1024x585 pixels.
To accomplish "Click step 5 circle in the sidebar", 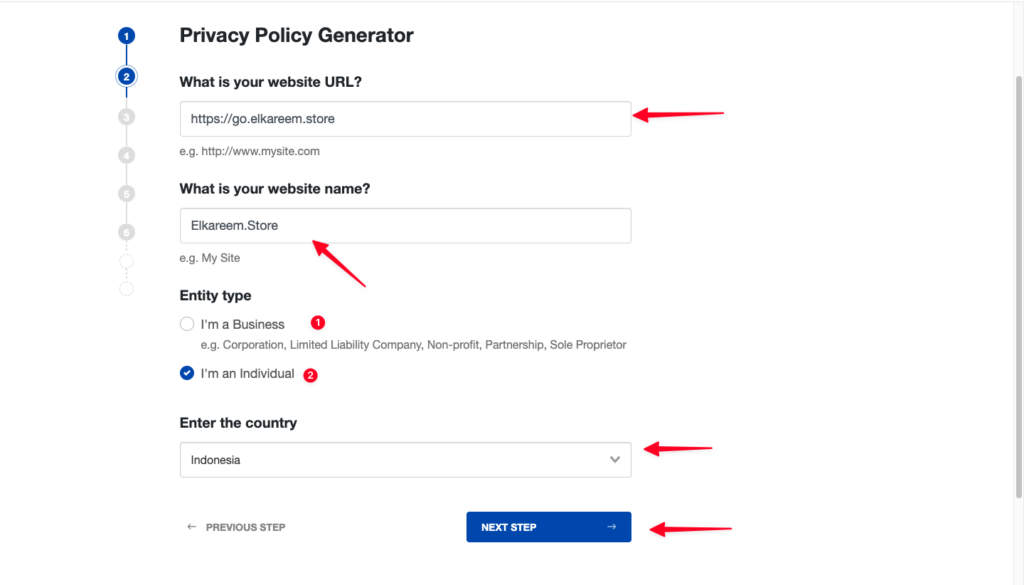I will point(126,193).
